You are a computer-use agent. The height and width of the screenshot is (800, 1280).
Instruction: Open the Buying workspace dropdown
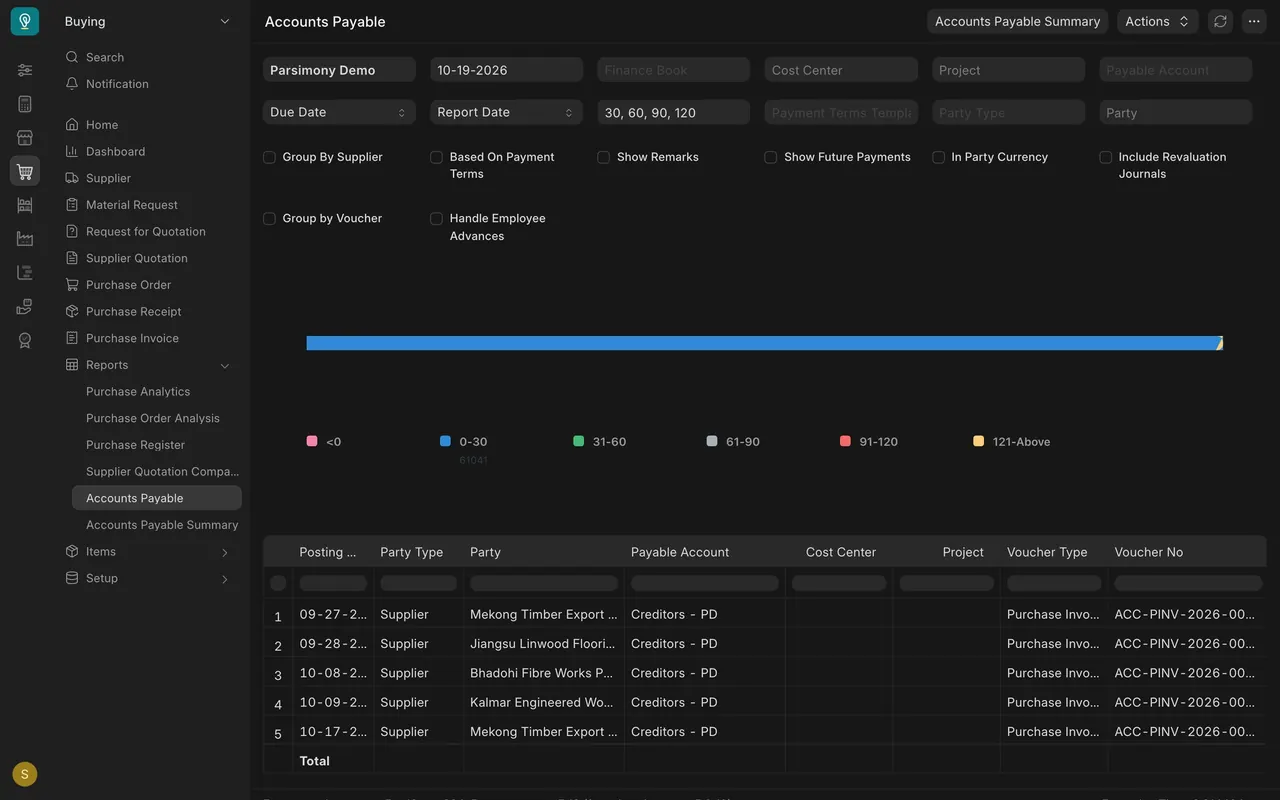(148, 21)
